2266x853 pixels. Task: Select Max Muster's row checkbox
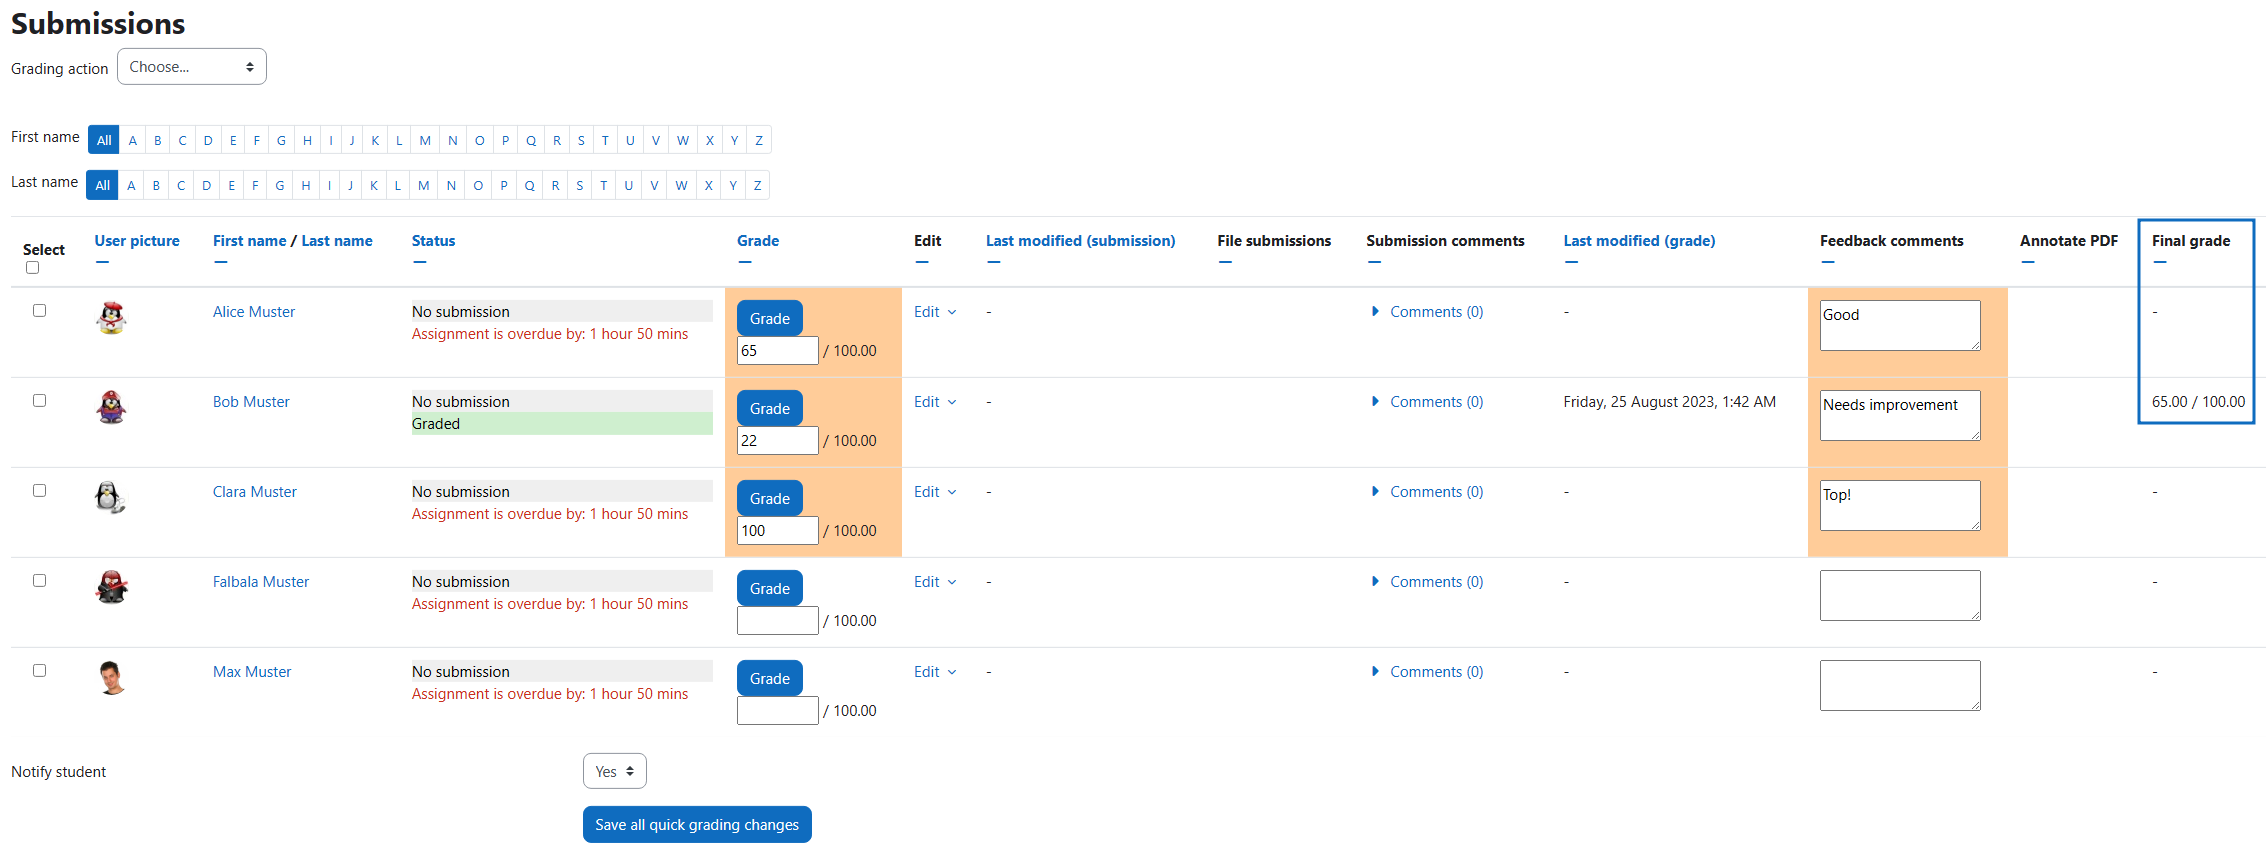[x=39, y=670]
